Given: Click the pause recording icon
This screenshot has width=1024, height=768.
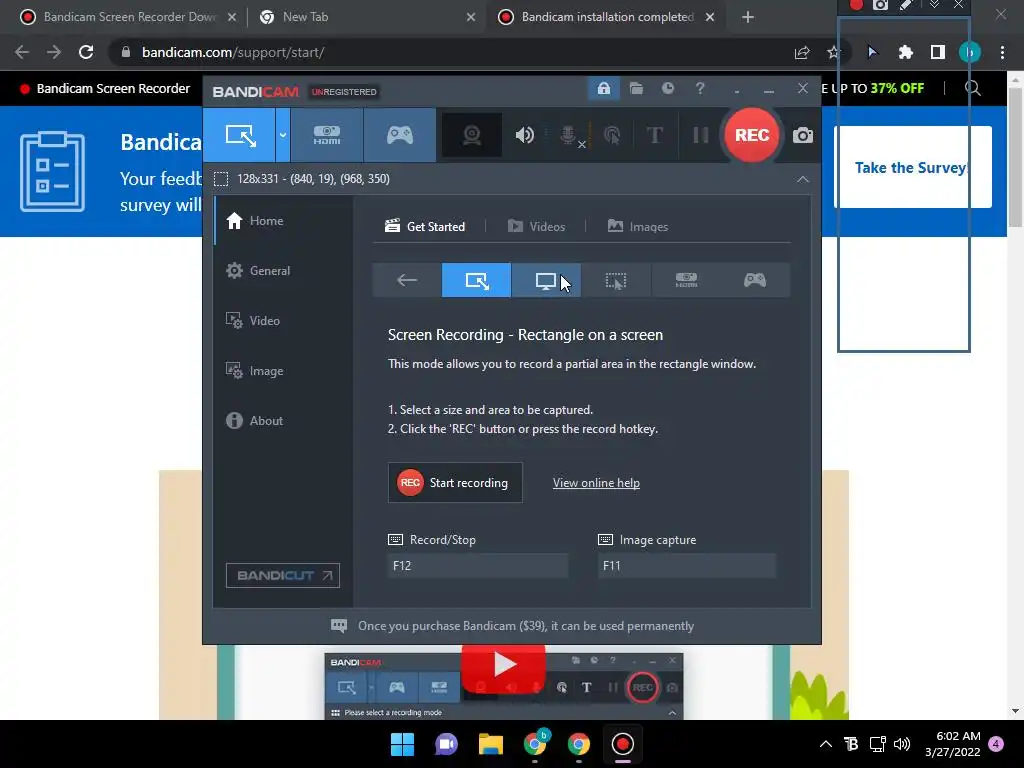Looking at the screenshot, I should (x=700, y=135).
